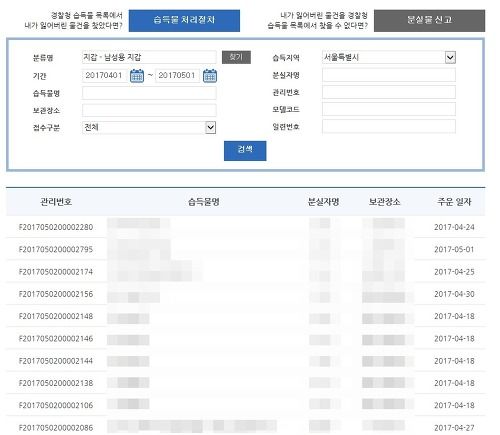The width and height of the screenshot is (500, 435).
Task: Select row F2017050200002146
Action: [x=245, y=338]
